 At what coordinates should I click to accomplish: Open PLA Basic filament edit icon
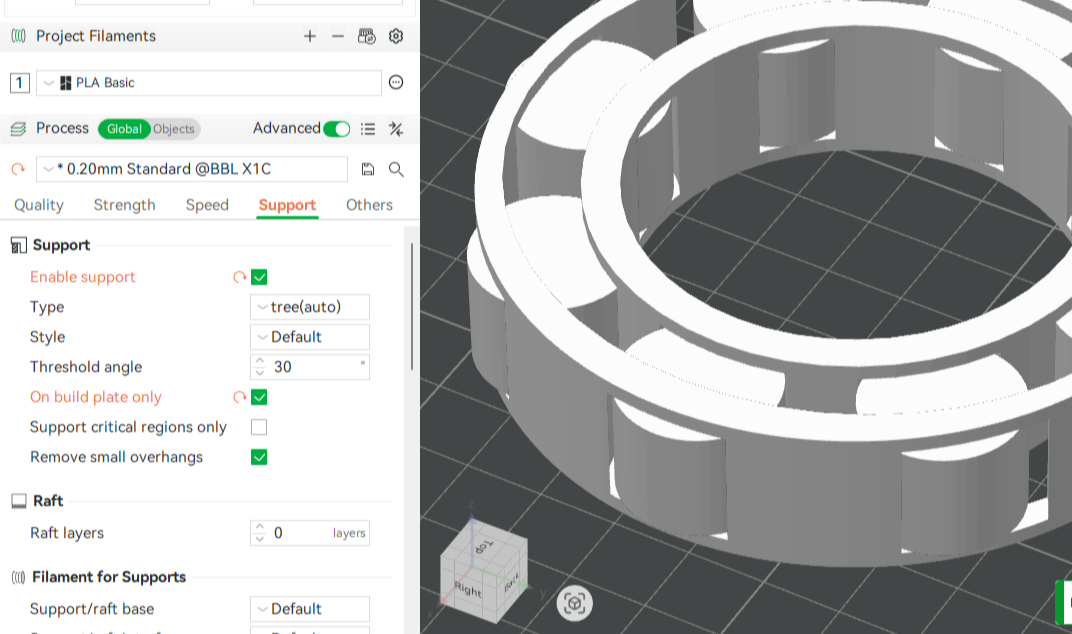point(396,83)
